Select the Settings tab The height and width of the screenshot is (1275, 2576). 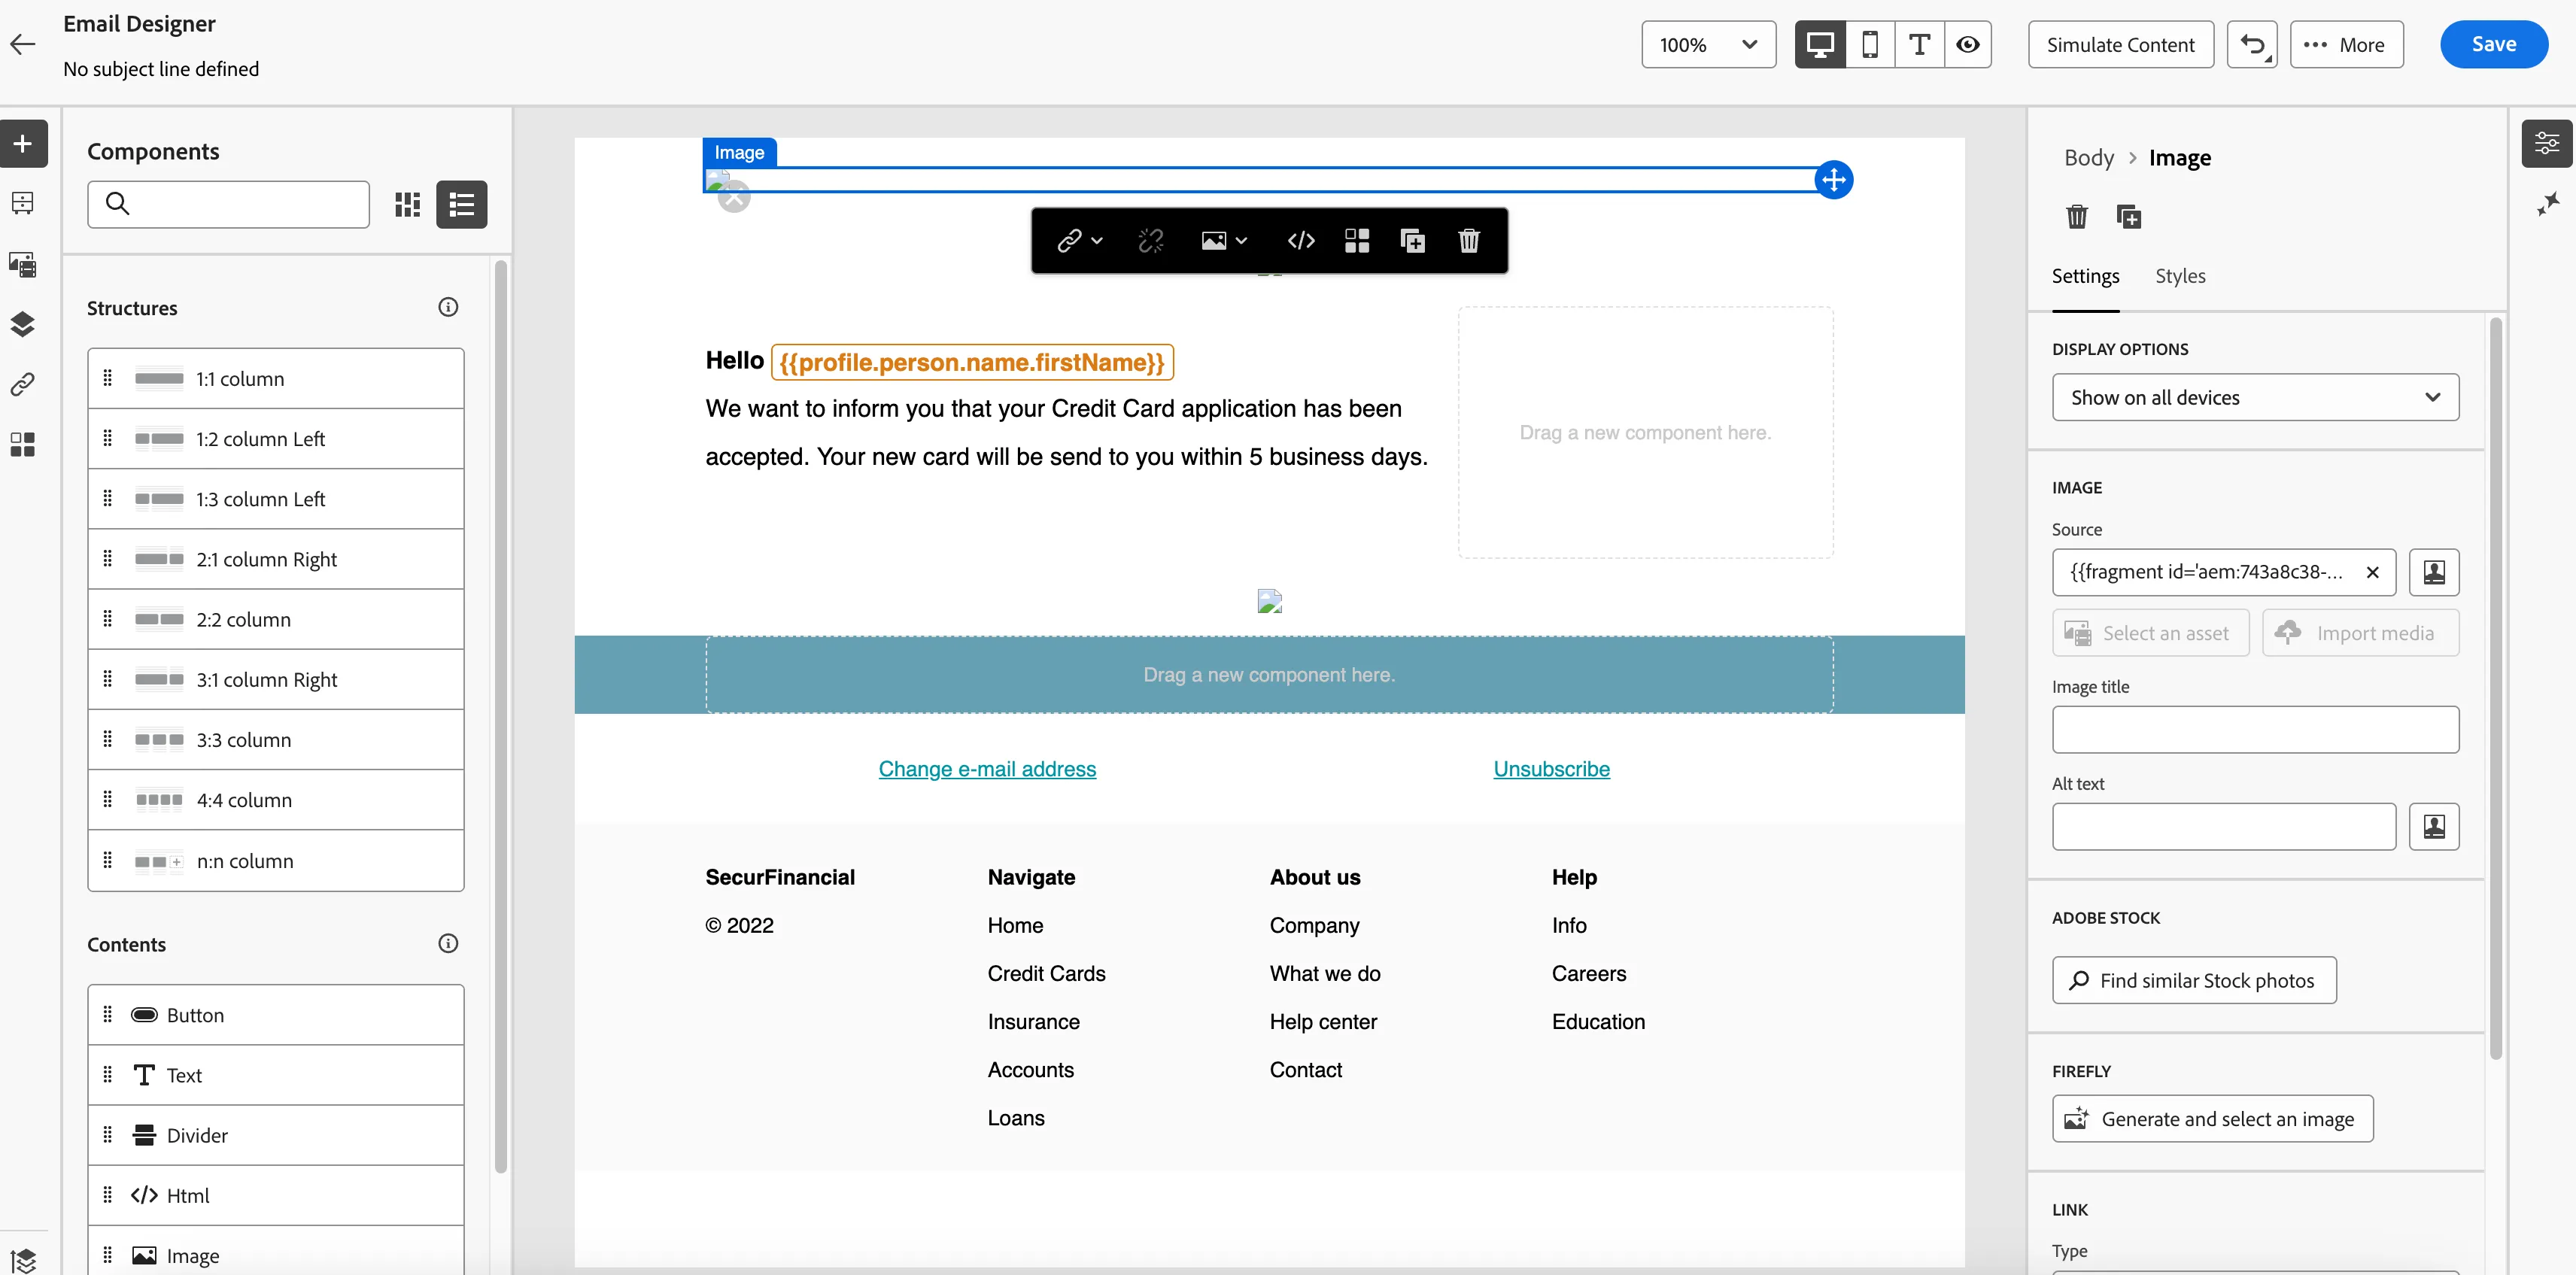coord(2085,276)
